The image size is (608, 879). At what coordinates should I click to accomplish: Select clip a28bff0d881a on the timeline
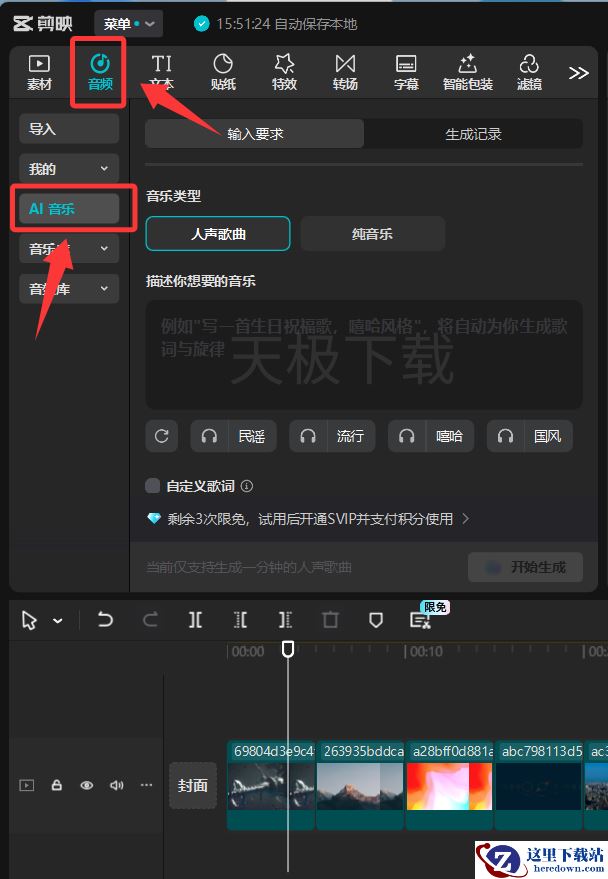click(449, 785)
